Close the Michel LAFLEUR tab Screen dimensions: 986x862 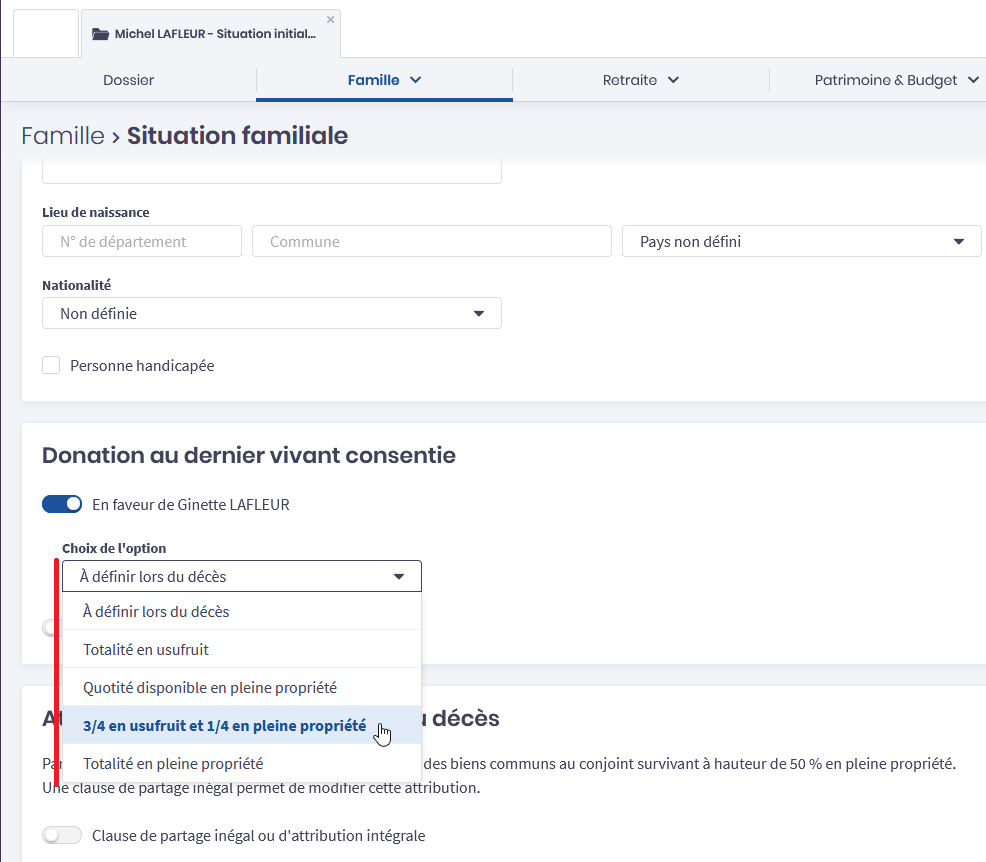tap(331, 20)
